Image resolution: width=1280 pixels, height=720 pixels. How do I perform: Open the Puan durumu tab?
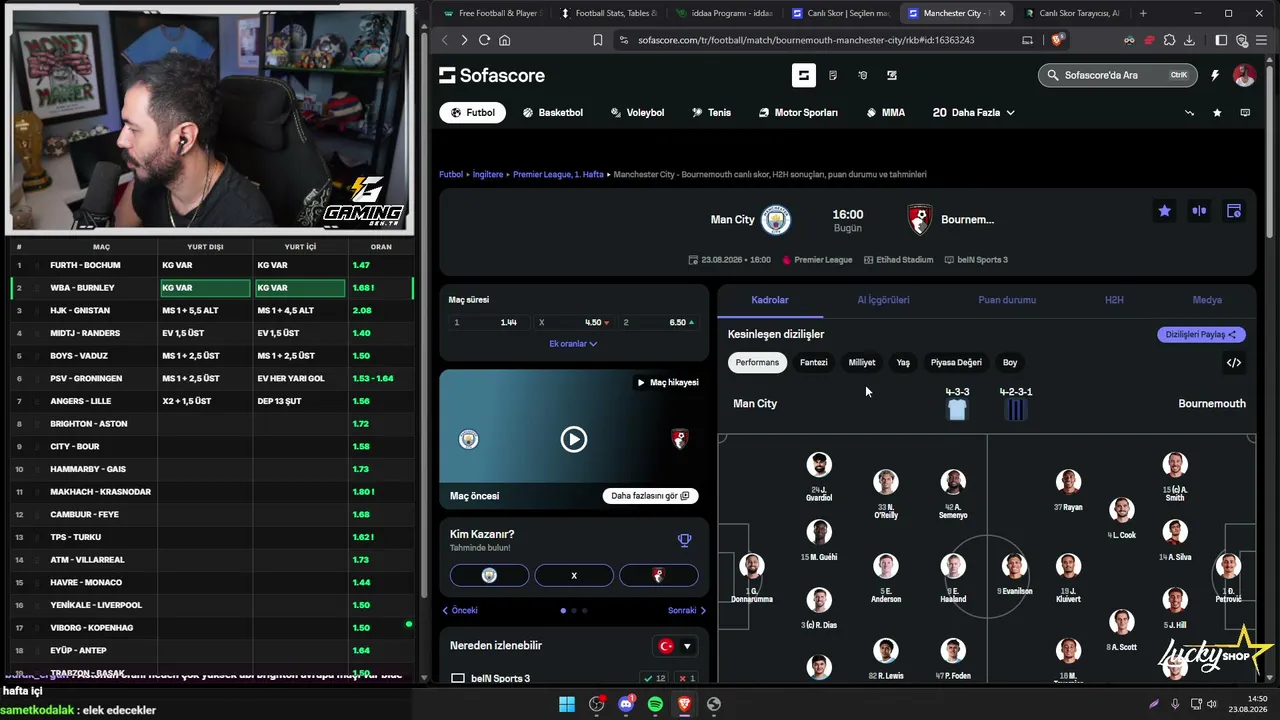point(1007,300)
